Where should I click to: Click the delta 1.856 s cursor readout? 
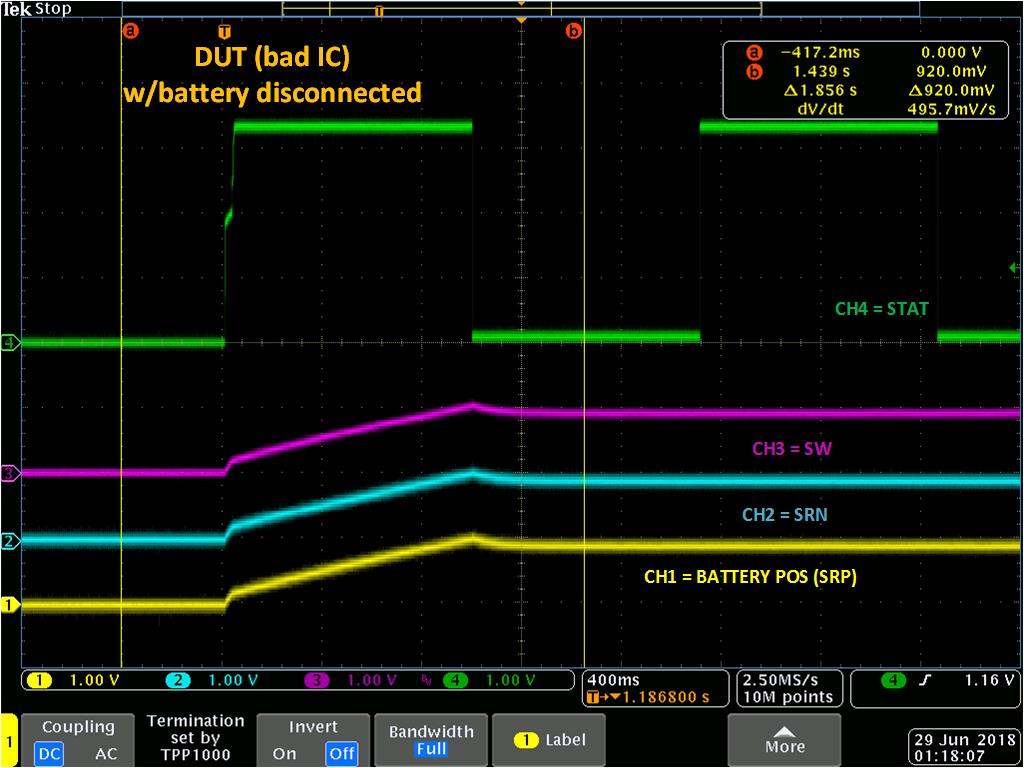(x=820, y=90)
